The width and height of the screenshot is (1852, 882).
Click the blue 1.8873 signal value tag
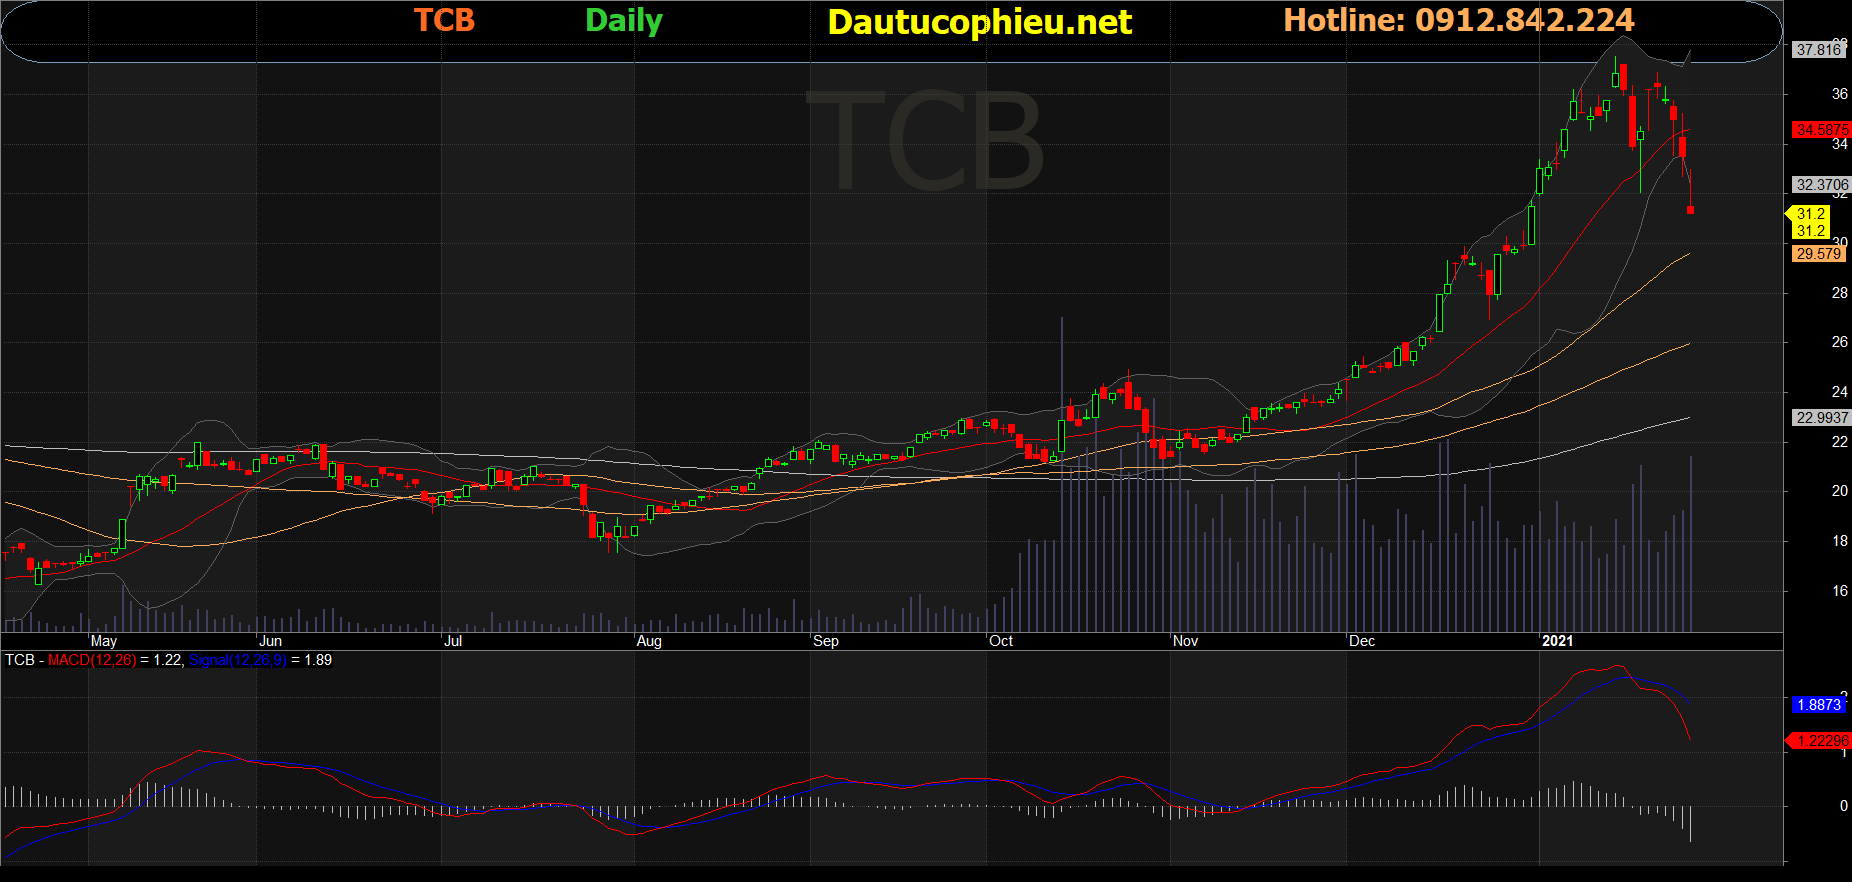click(x=1818, y=705)
